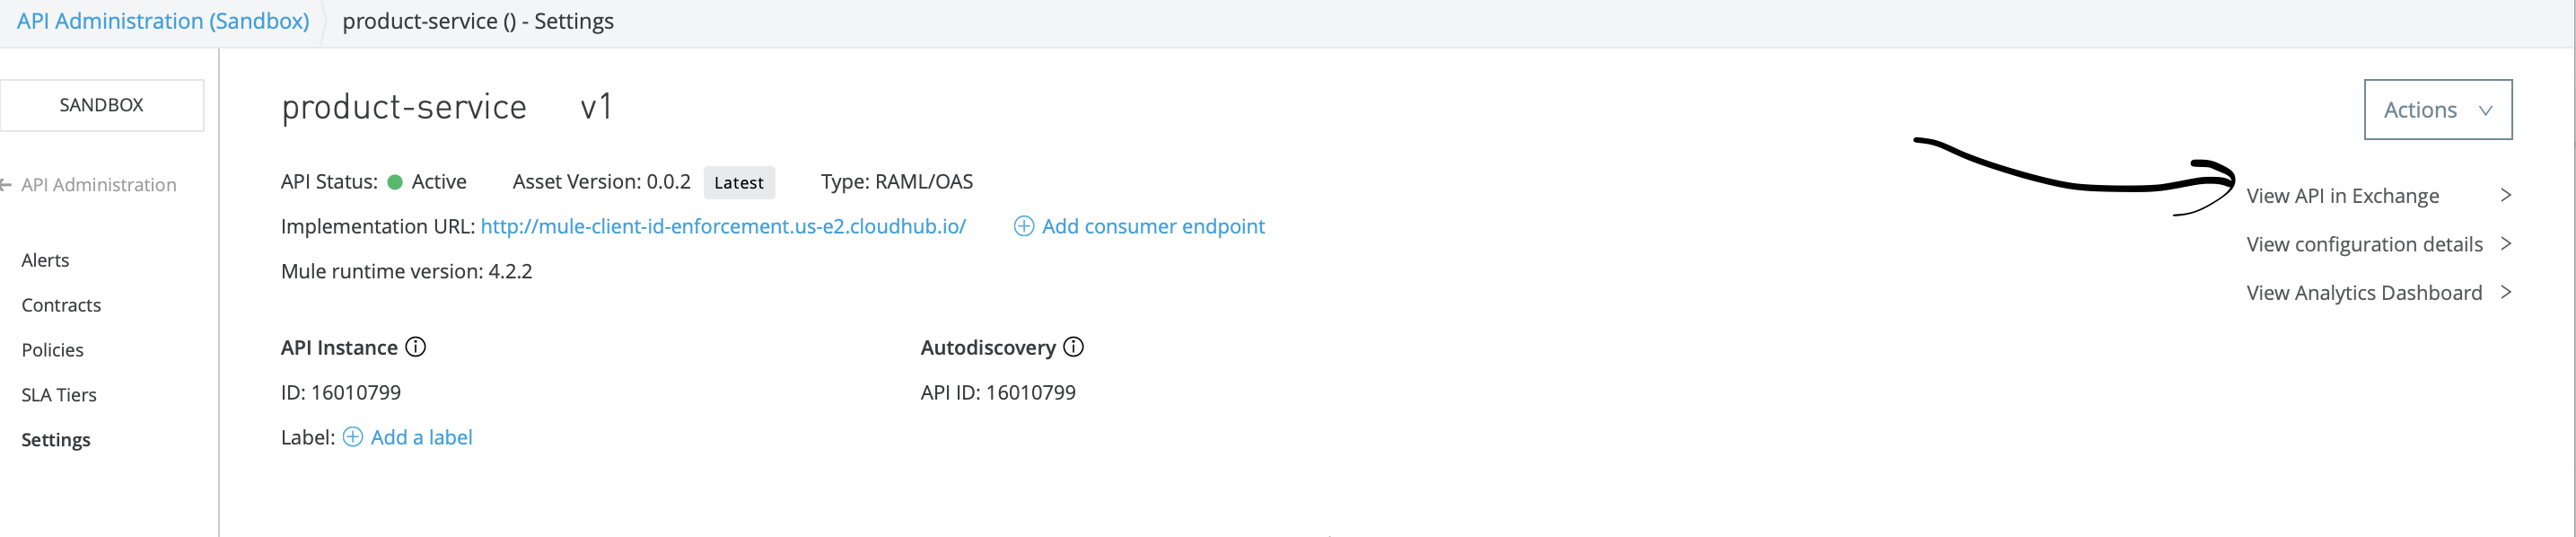Click the API Administration (Sandbox) breadcrumb
The height and width of the screenshot is (537, 2576).
click(x=163, y=21)
